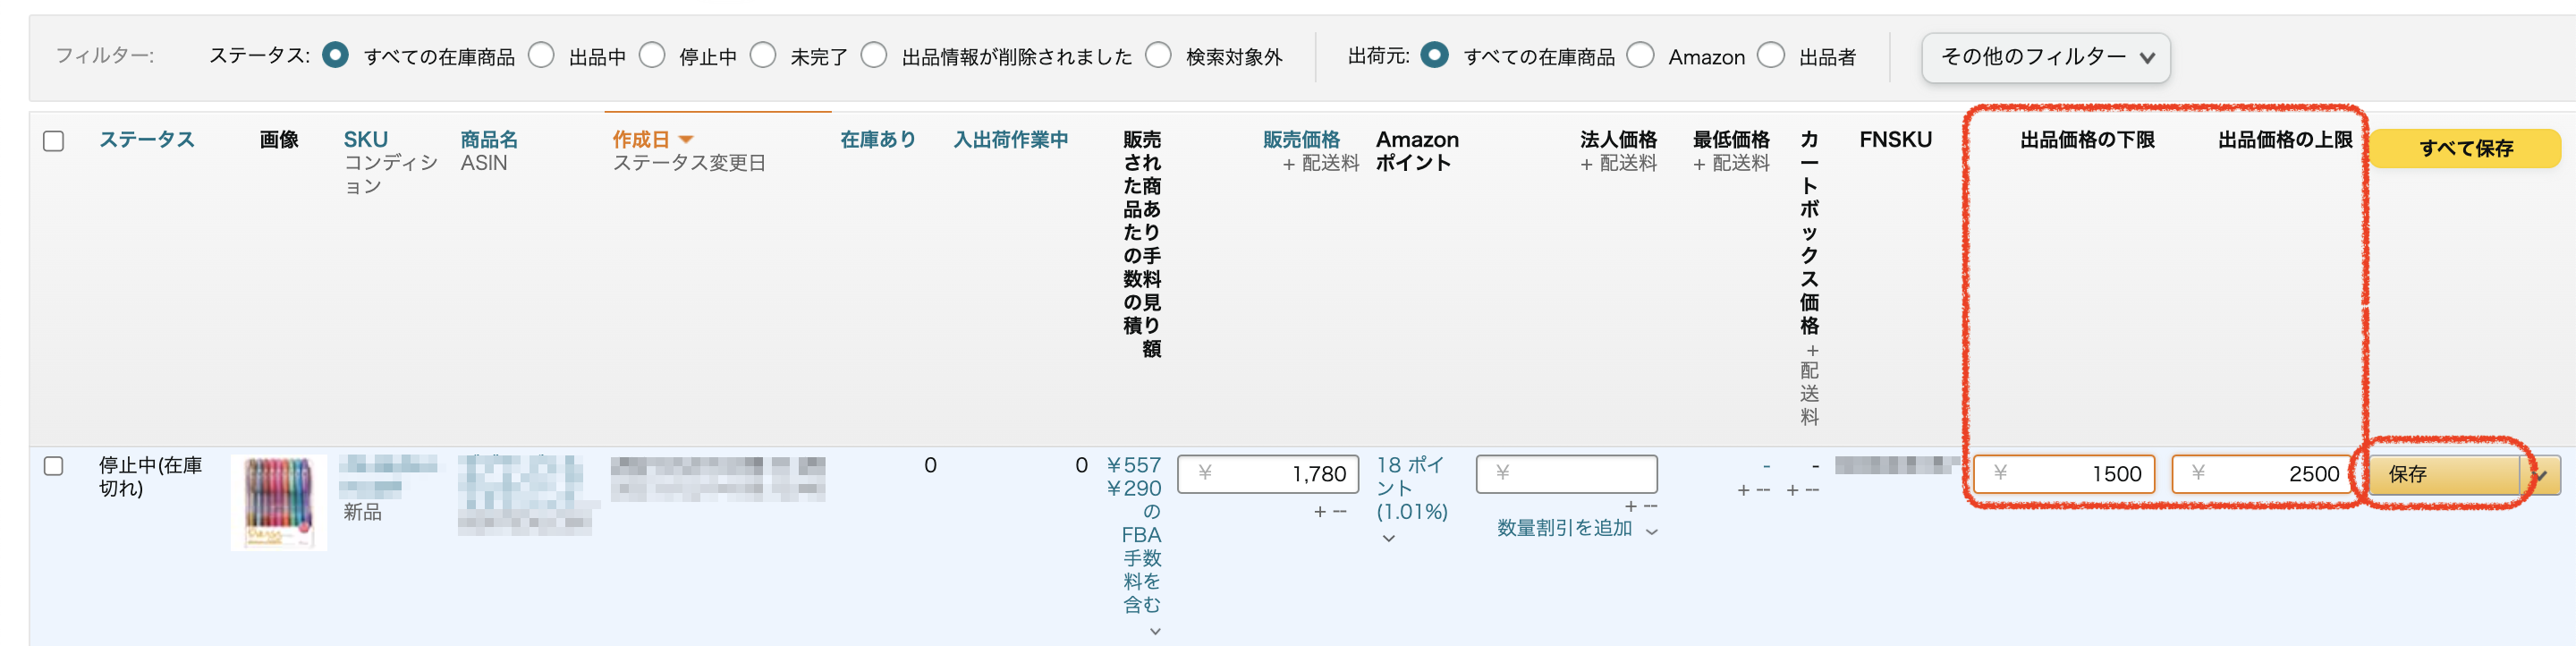Click the colored pens product thumbnail

point(278,501)
